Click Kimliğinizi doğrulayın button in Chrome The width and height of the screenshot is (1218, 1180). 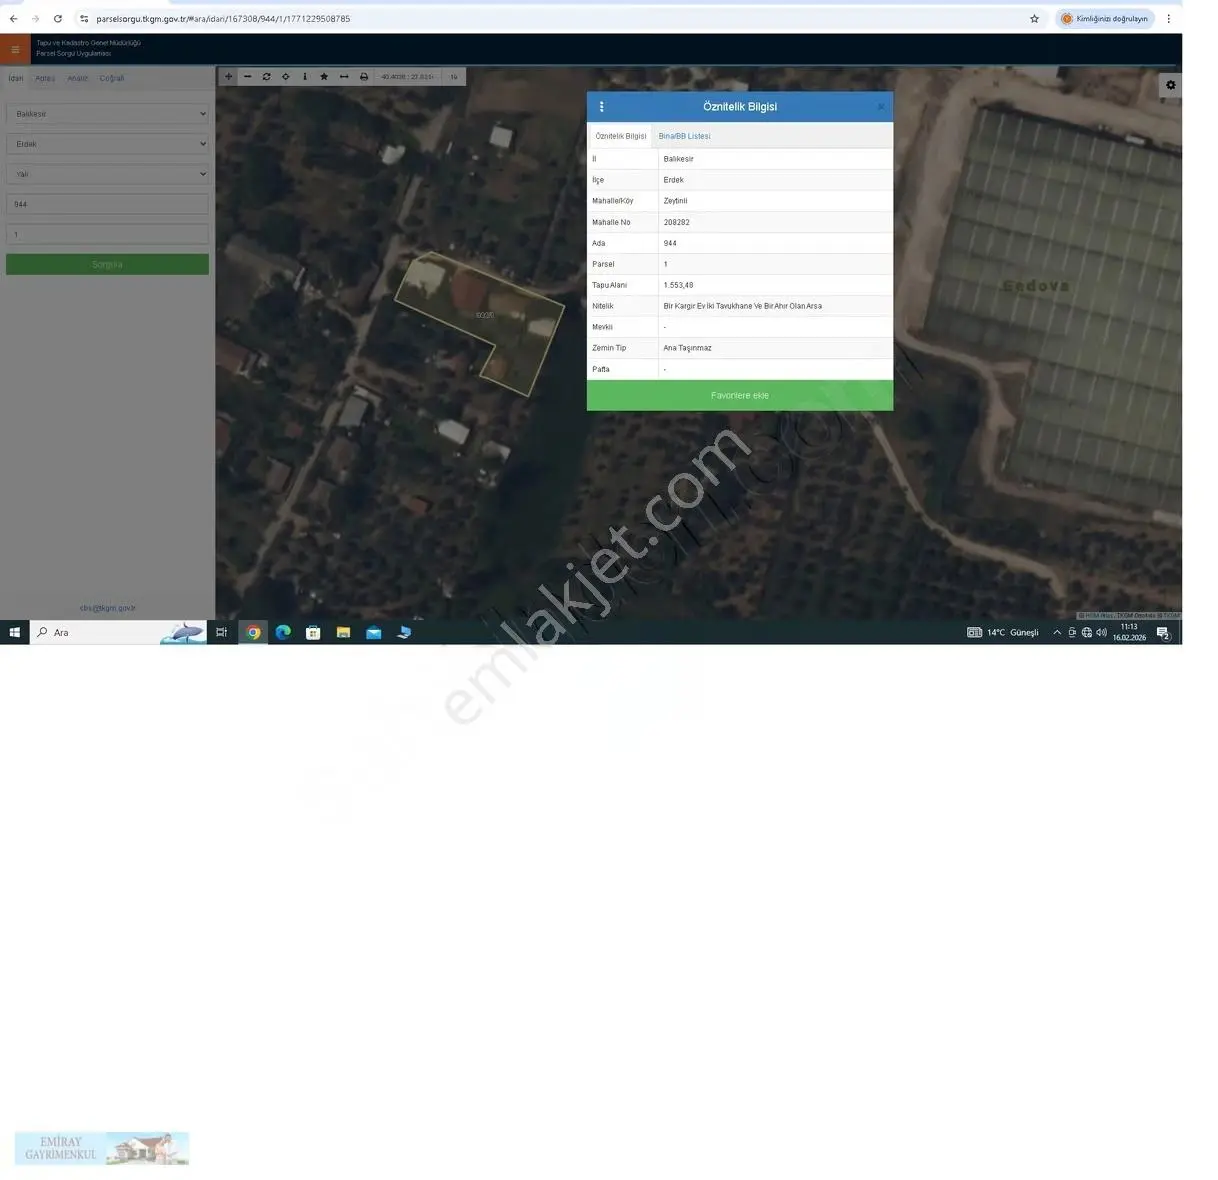click(x=1105, y=19)
